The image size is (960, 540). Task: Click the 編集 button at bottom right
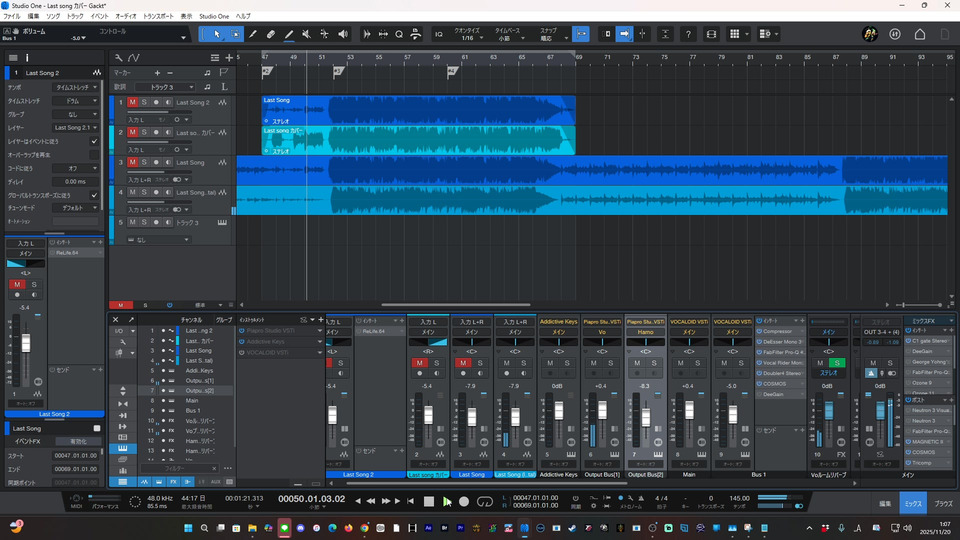[x=885, y=505]
